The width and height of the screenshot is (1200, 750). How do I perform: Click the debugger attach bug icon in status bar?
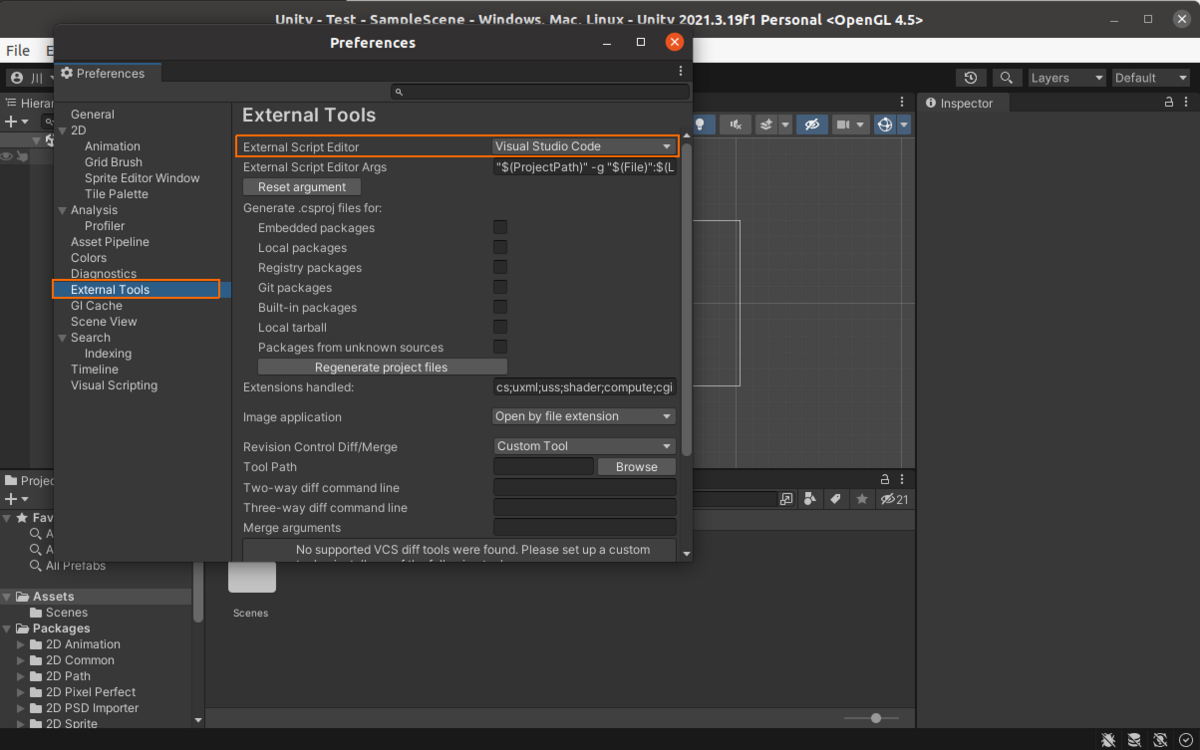1108,739
